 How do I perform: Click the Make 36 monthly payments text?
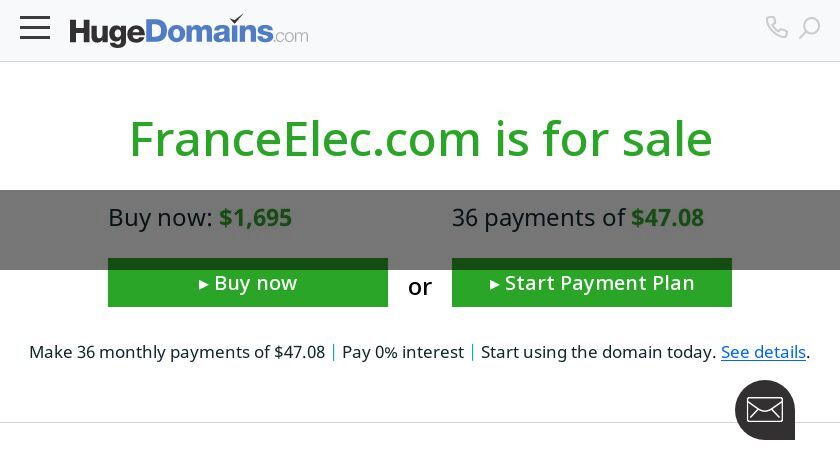[x=177, y=352]
